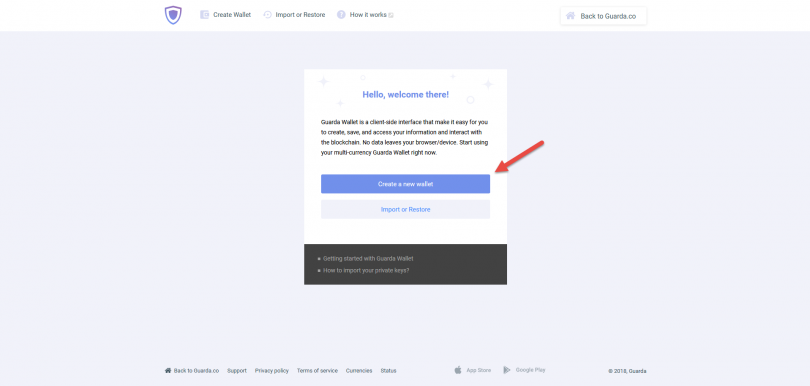Viewport: 810px width, 386px height.
Task: Open How to import your private keys link
Action: coord(366,270)
